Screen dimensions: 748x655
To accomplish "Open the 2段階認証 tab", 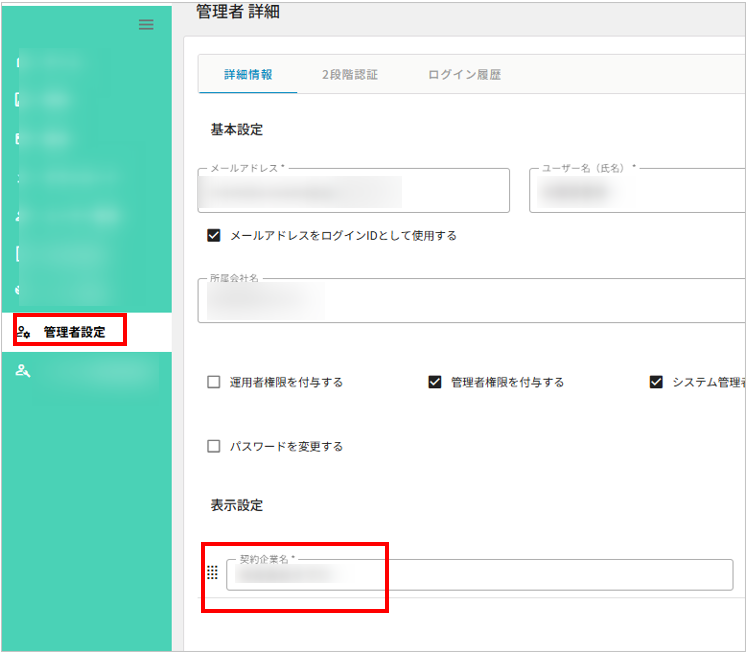I will coord(350,75).
